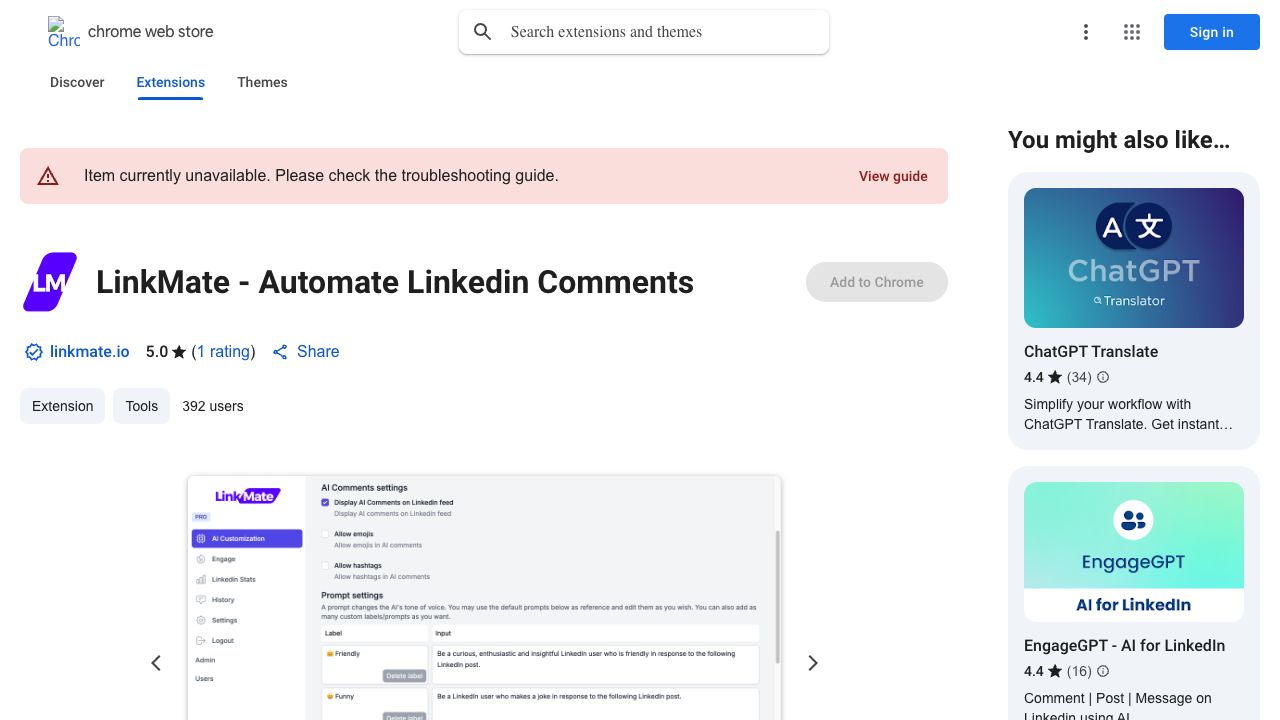Switch to the Discover tab

(x=77, y=83)
